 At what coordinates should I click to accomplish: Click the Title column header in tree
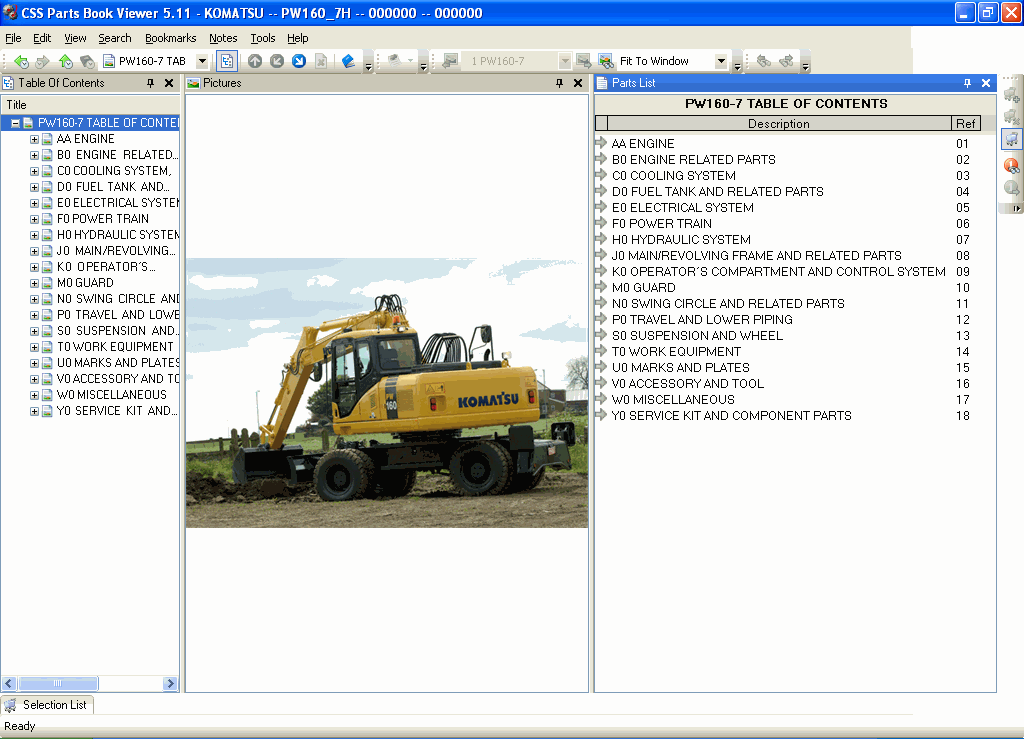tap(90, 105)
